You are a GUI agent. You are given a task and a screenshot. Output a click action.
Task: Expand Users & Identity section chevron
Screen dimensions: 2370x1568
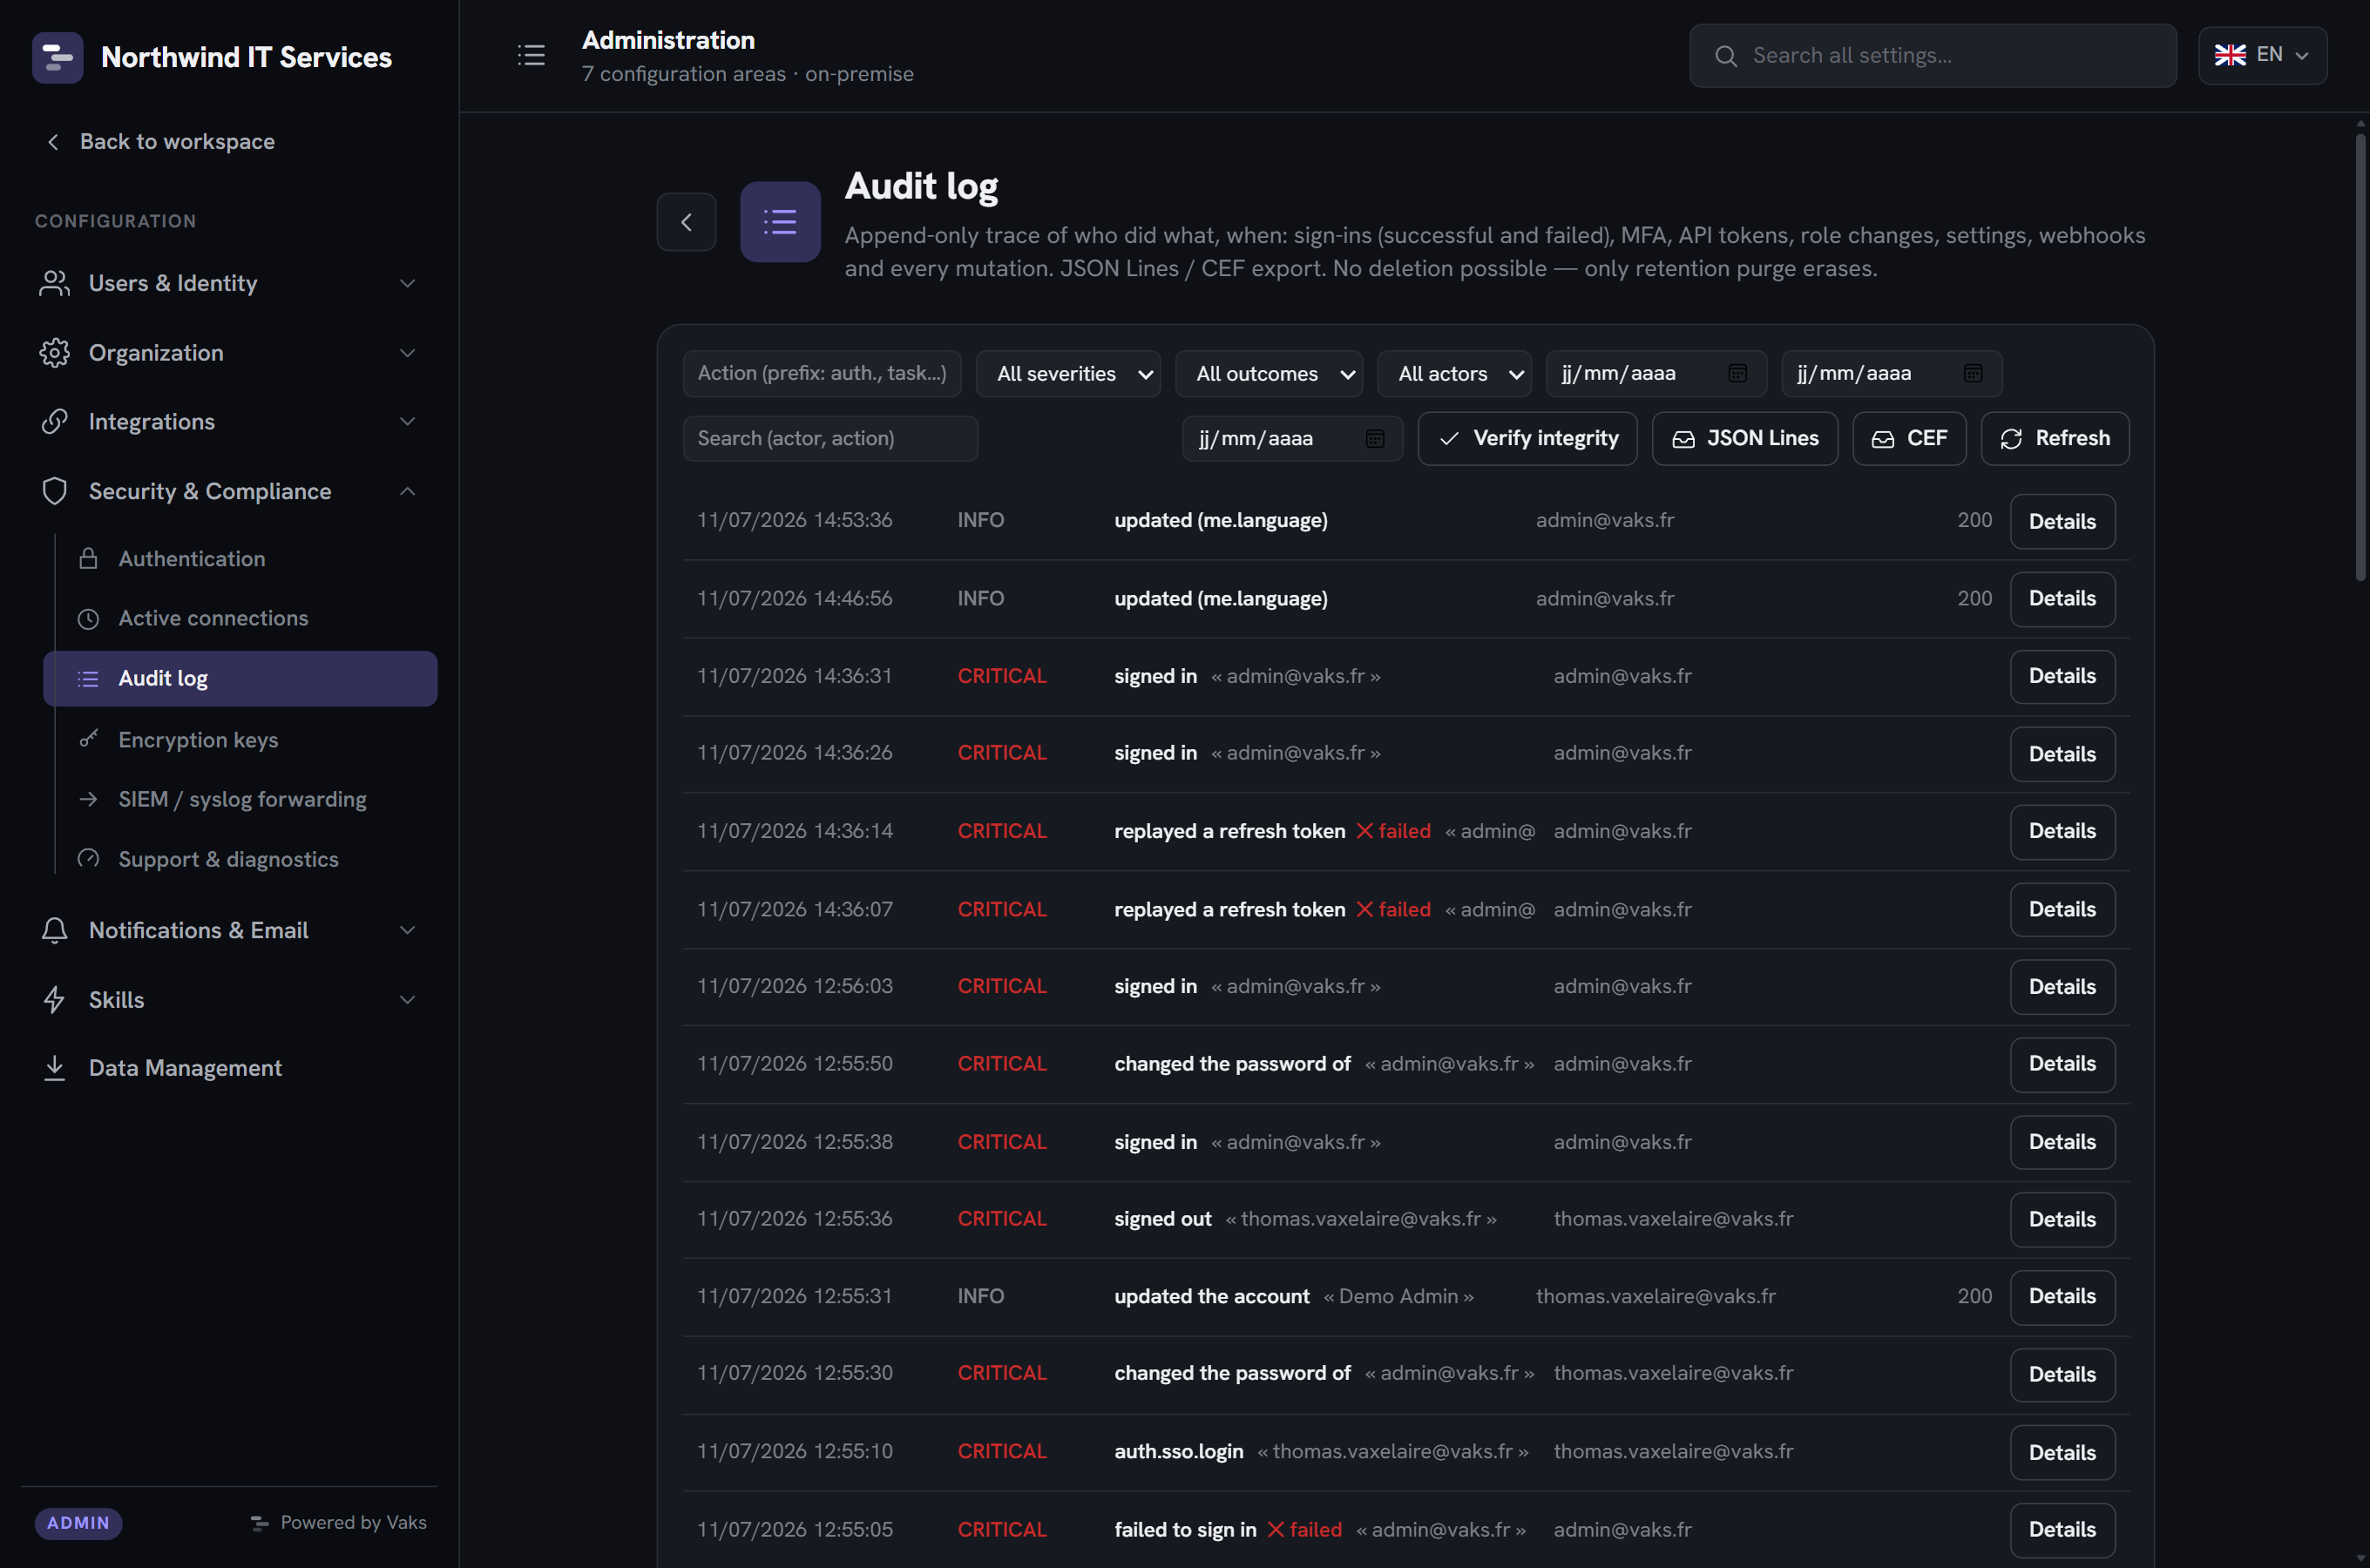pyautogui.click(x=407, y=284)
